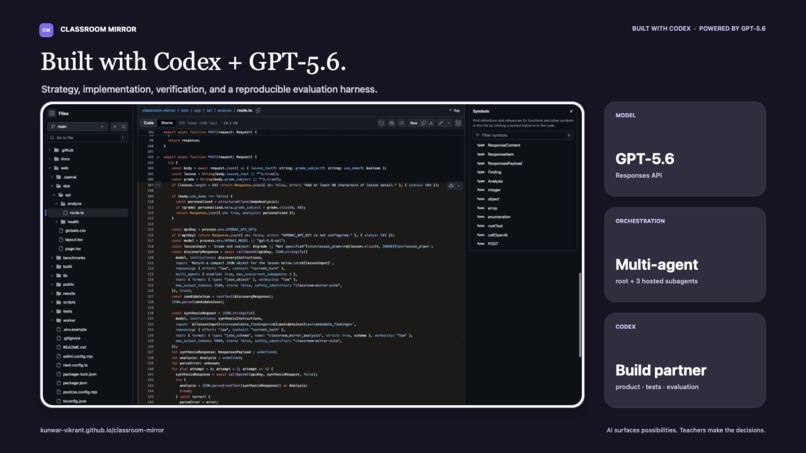Collapse the analyze folder
The width and height of the screenshot is (806, 453).
[x=57, y=204]
